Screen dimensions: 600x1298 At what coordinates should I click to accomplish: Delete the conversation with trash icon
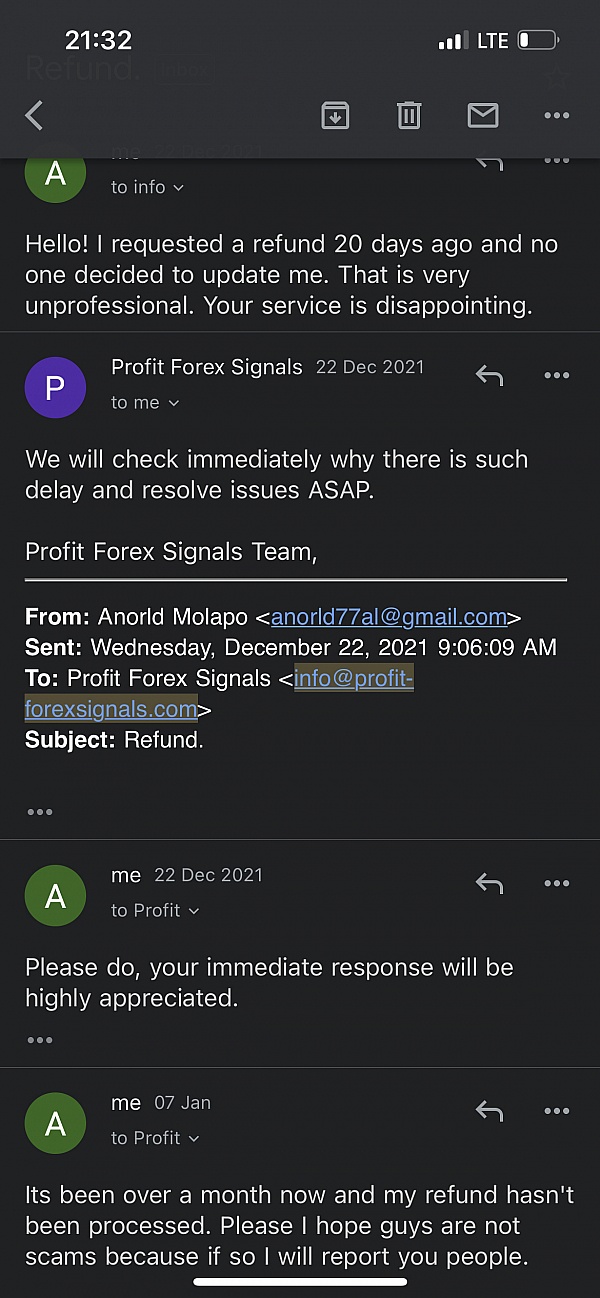coord(409,116)
